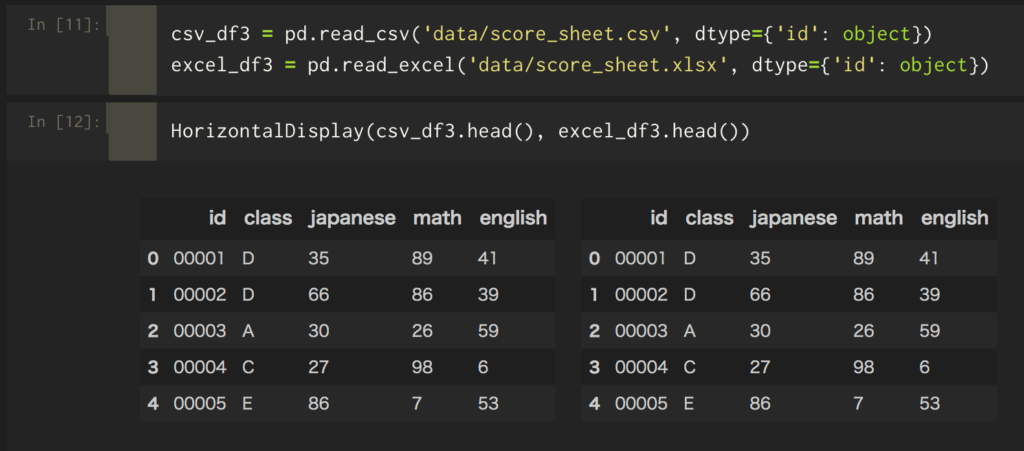Click class E in the left table
The height and width of the screenshot is (451, 1024).
(248, 403)
